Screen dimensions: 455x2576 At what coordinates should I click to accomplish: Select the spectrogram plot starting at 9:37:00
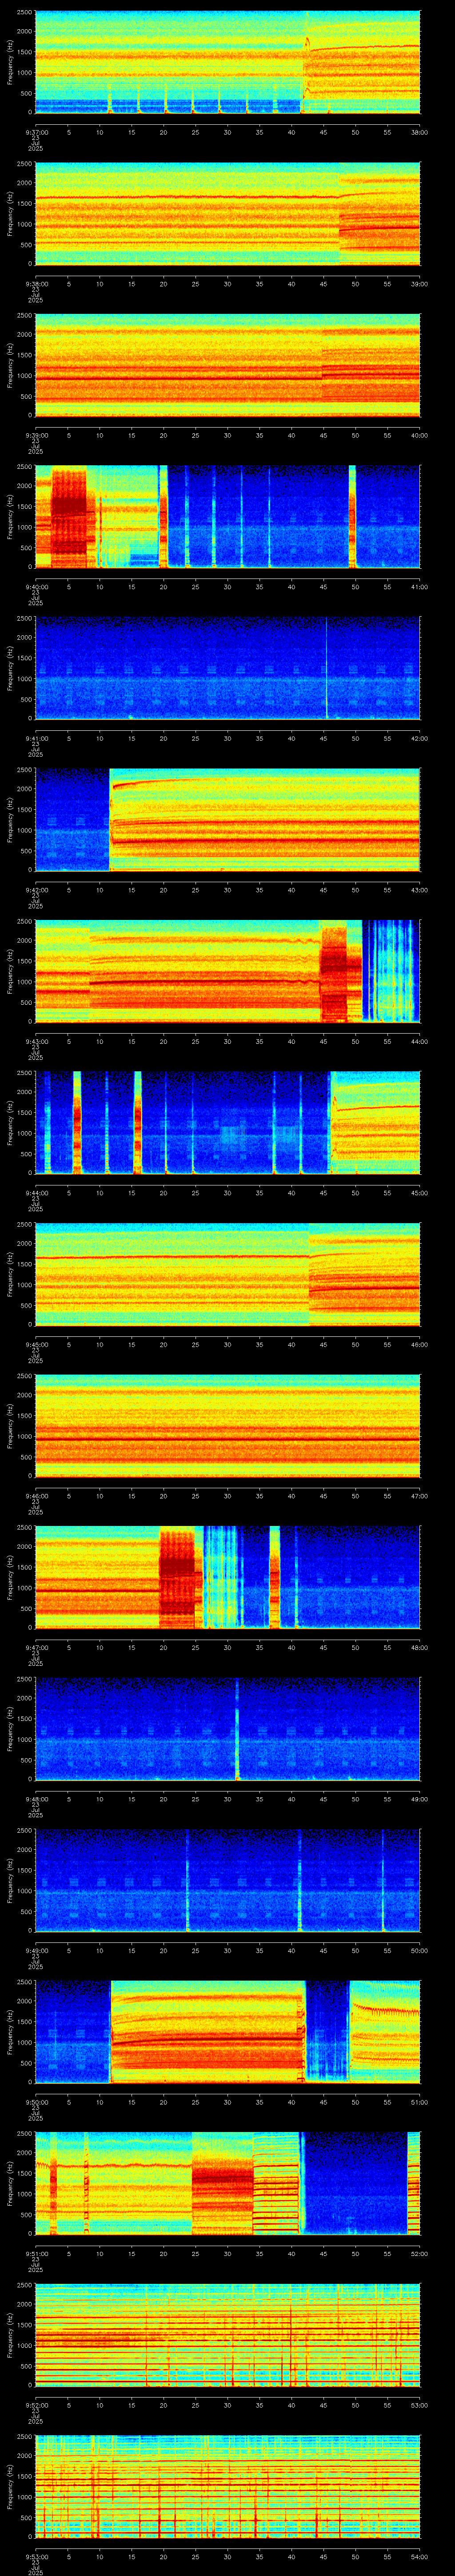coord(227,62)
